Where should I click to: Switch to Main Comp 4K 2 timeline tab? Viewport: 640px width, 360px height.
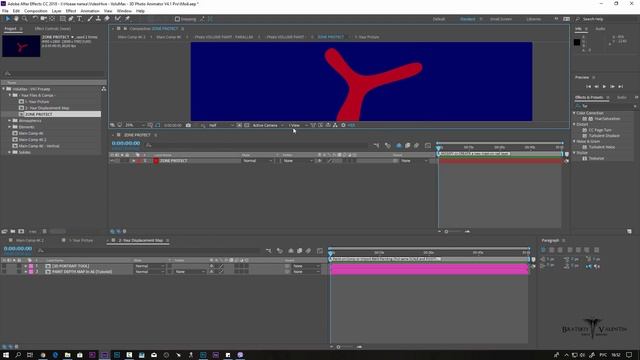(30, 240)
